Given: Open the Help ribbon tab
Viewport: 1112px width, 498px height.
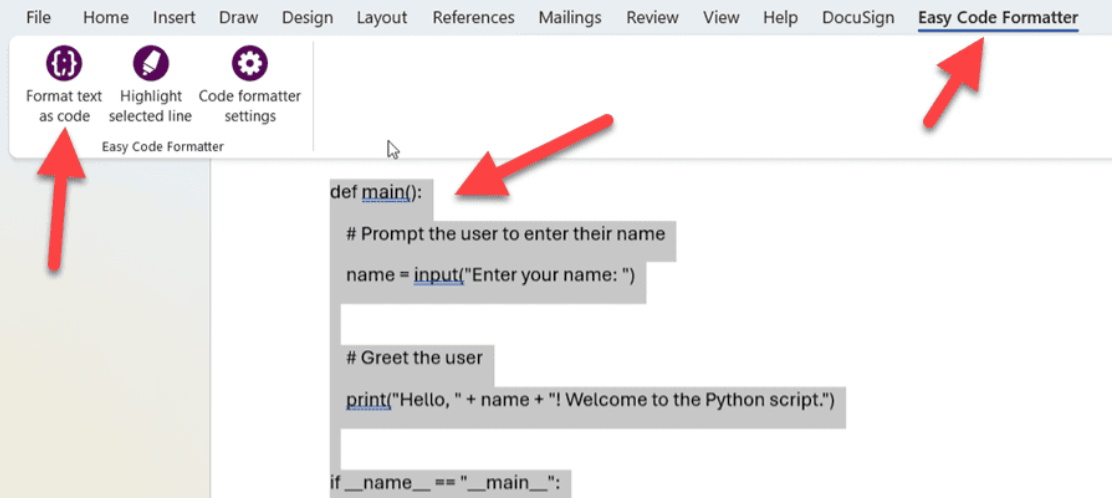Looking at the screenshot, I should (x=780, y=18).
